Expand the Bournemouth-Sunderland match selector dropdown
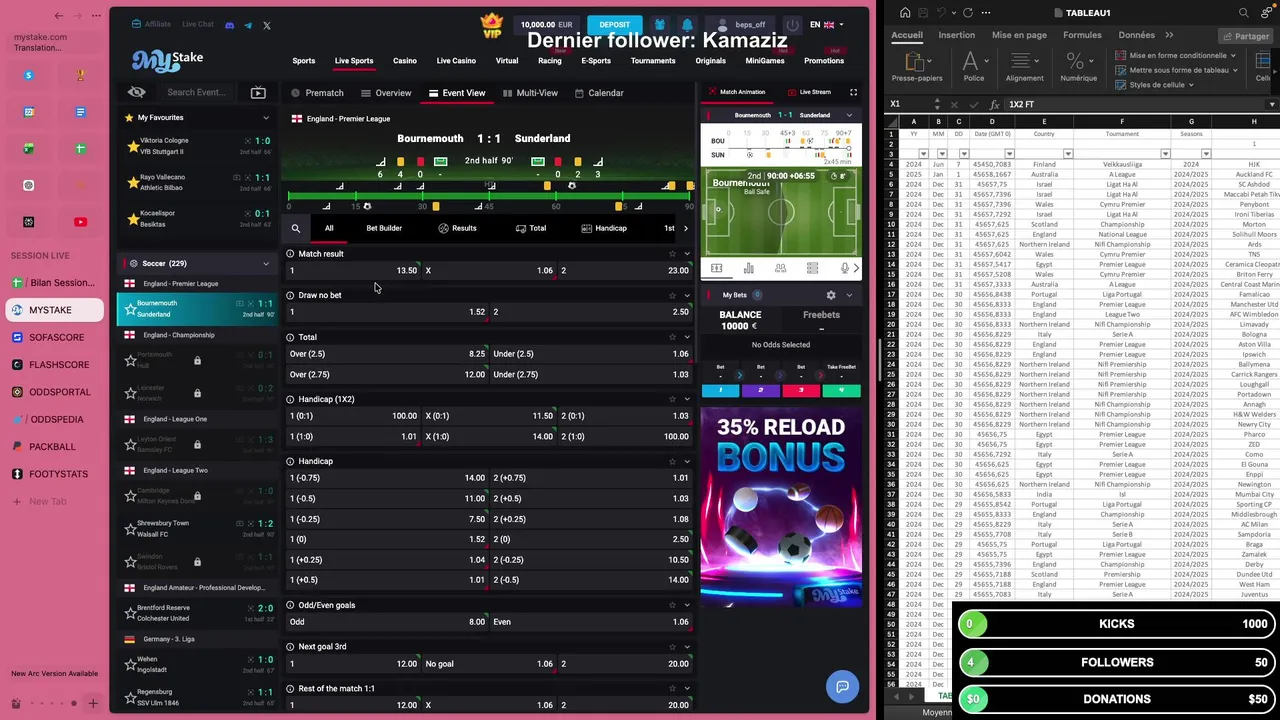The height and width of the screenshot is (720, 1280). pos(849,115)
